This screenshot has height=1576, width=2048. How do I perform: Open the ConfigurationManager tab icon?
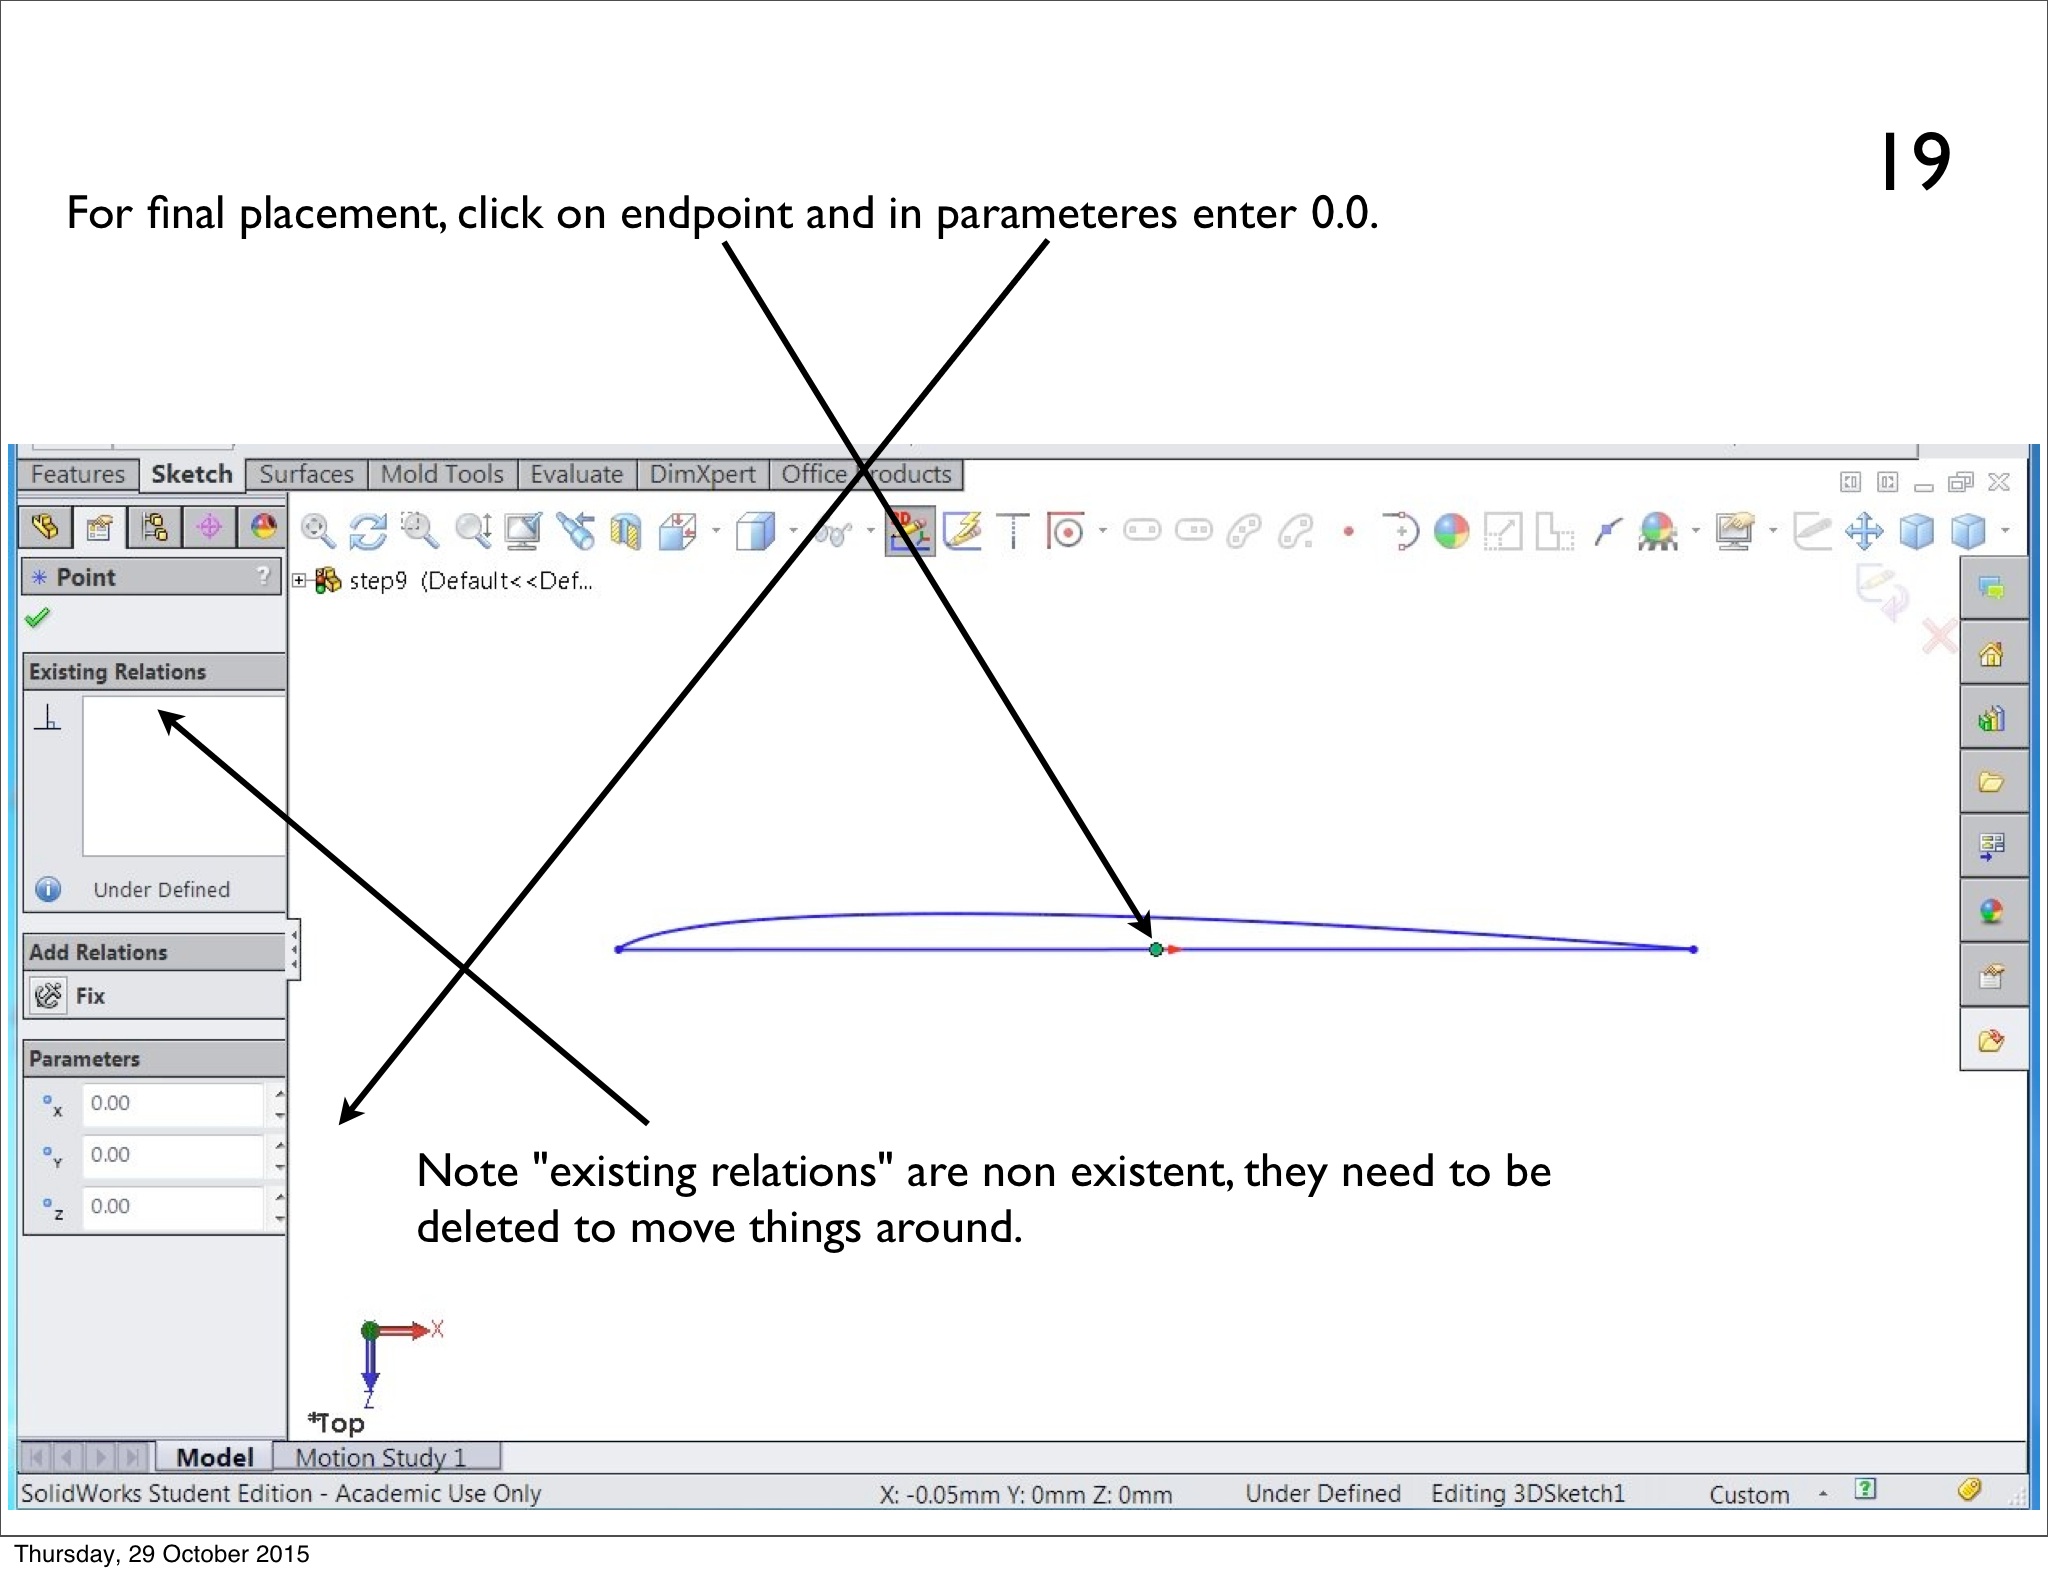(x=154, y=527)
